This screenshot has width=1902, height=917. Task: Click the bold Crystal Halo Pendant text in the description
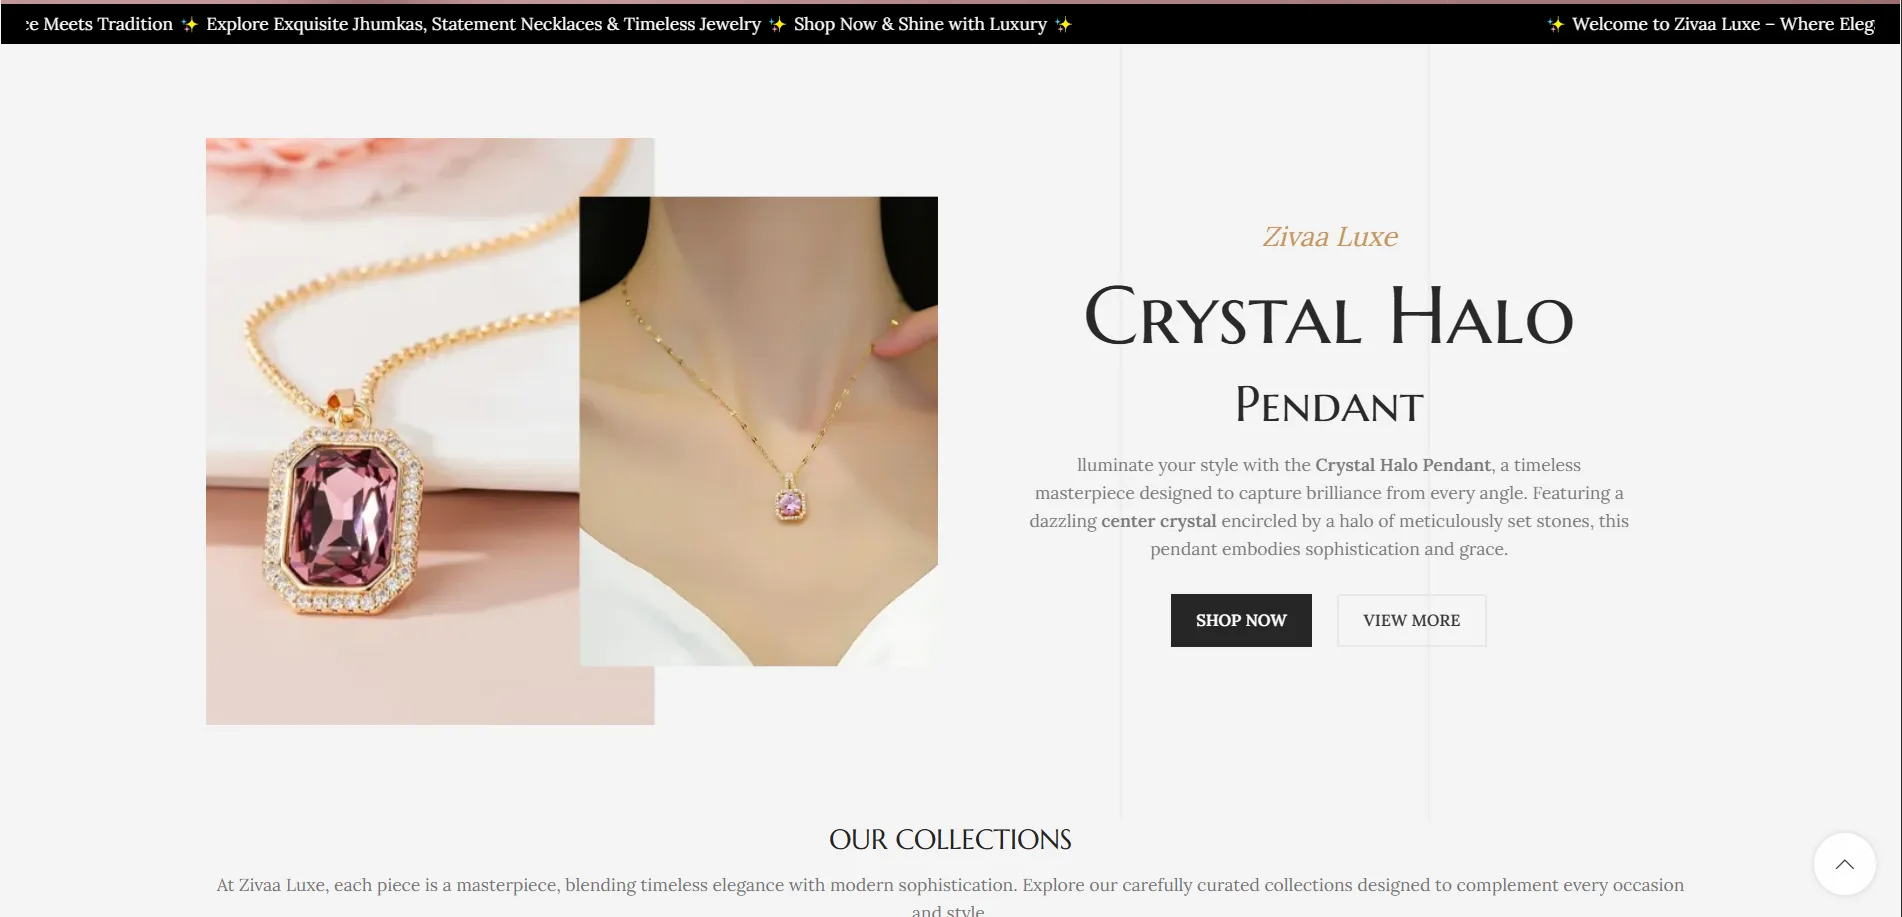(1403, 465)
